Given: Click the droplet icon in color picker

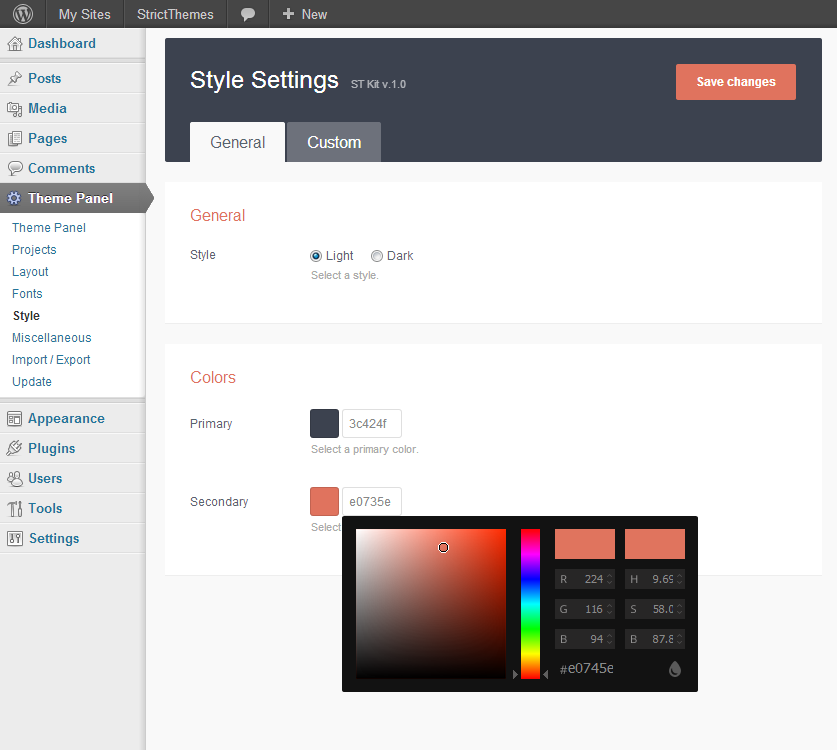Looking at the screenshot, I should (x=675, y=669).
